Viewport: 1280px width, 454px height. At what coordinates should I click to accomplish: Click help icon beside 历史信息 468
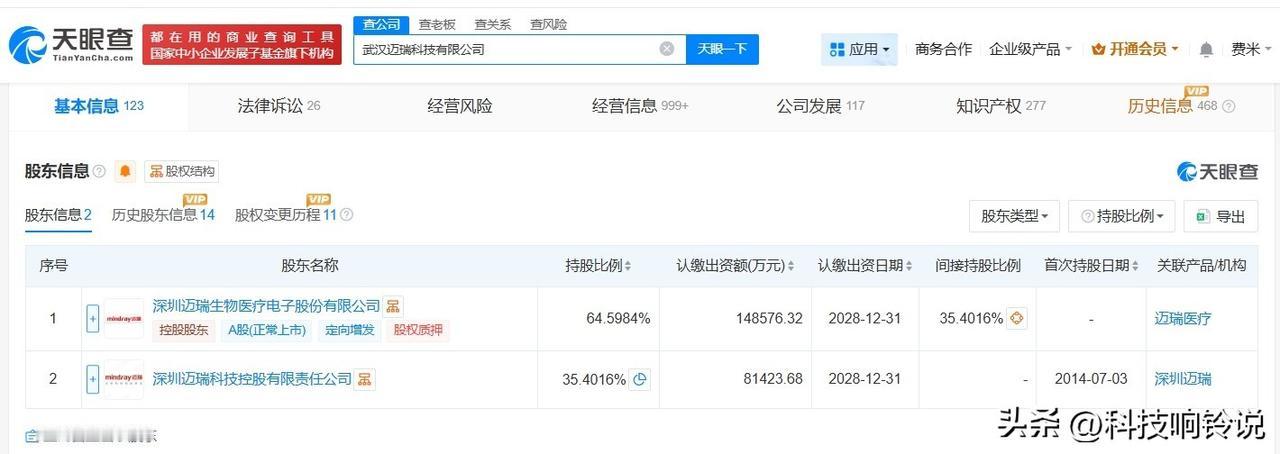tap(1228, 106)
